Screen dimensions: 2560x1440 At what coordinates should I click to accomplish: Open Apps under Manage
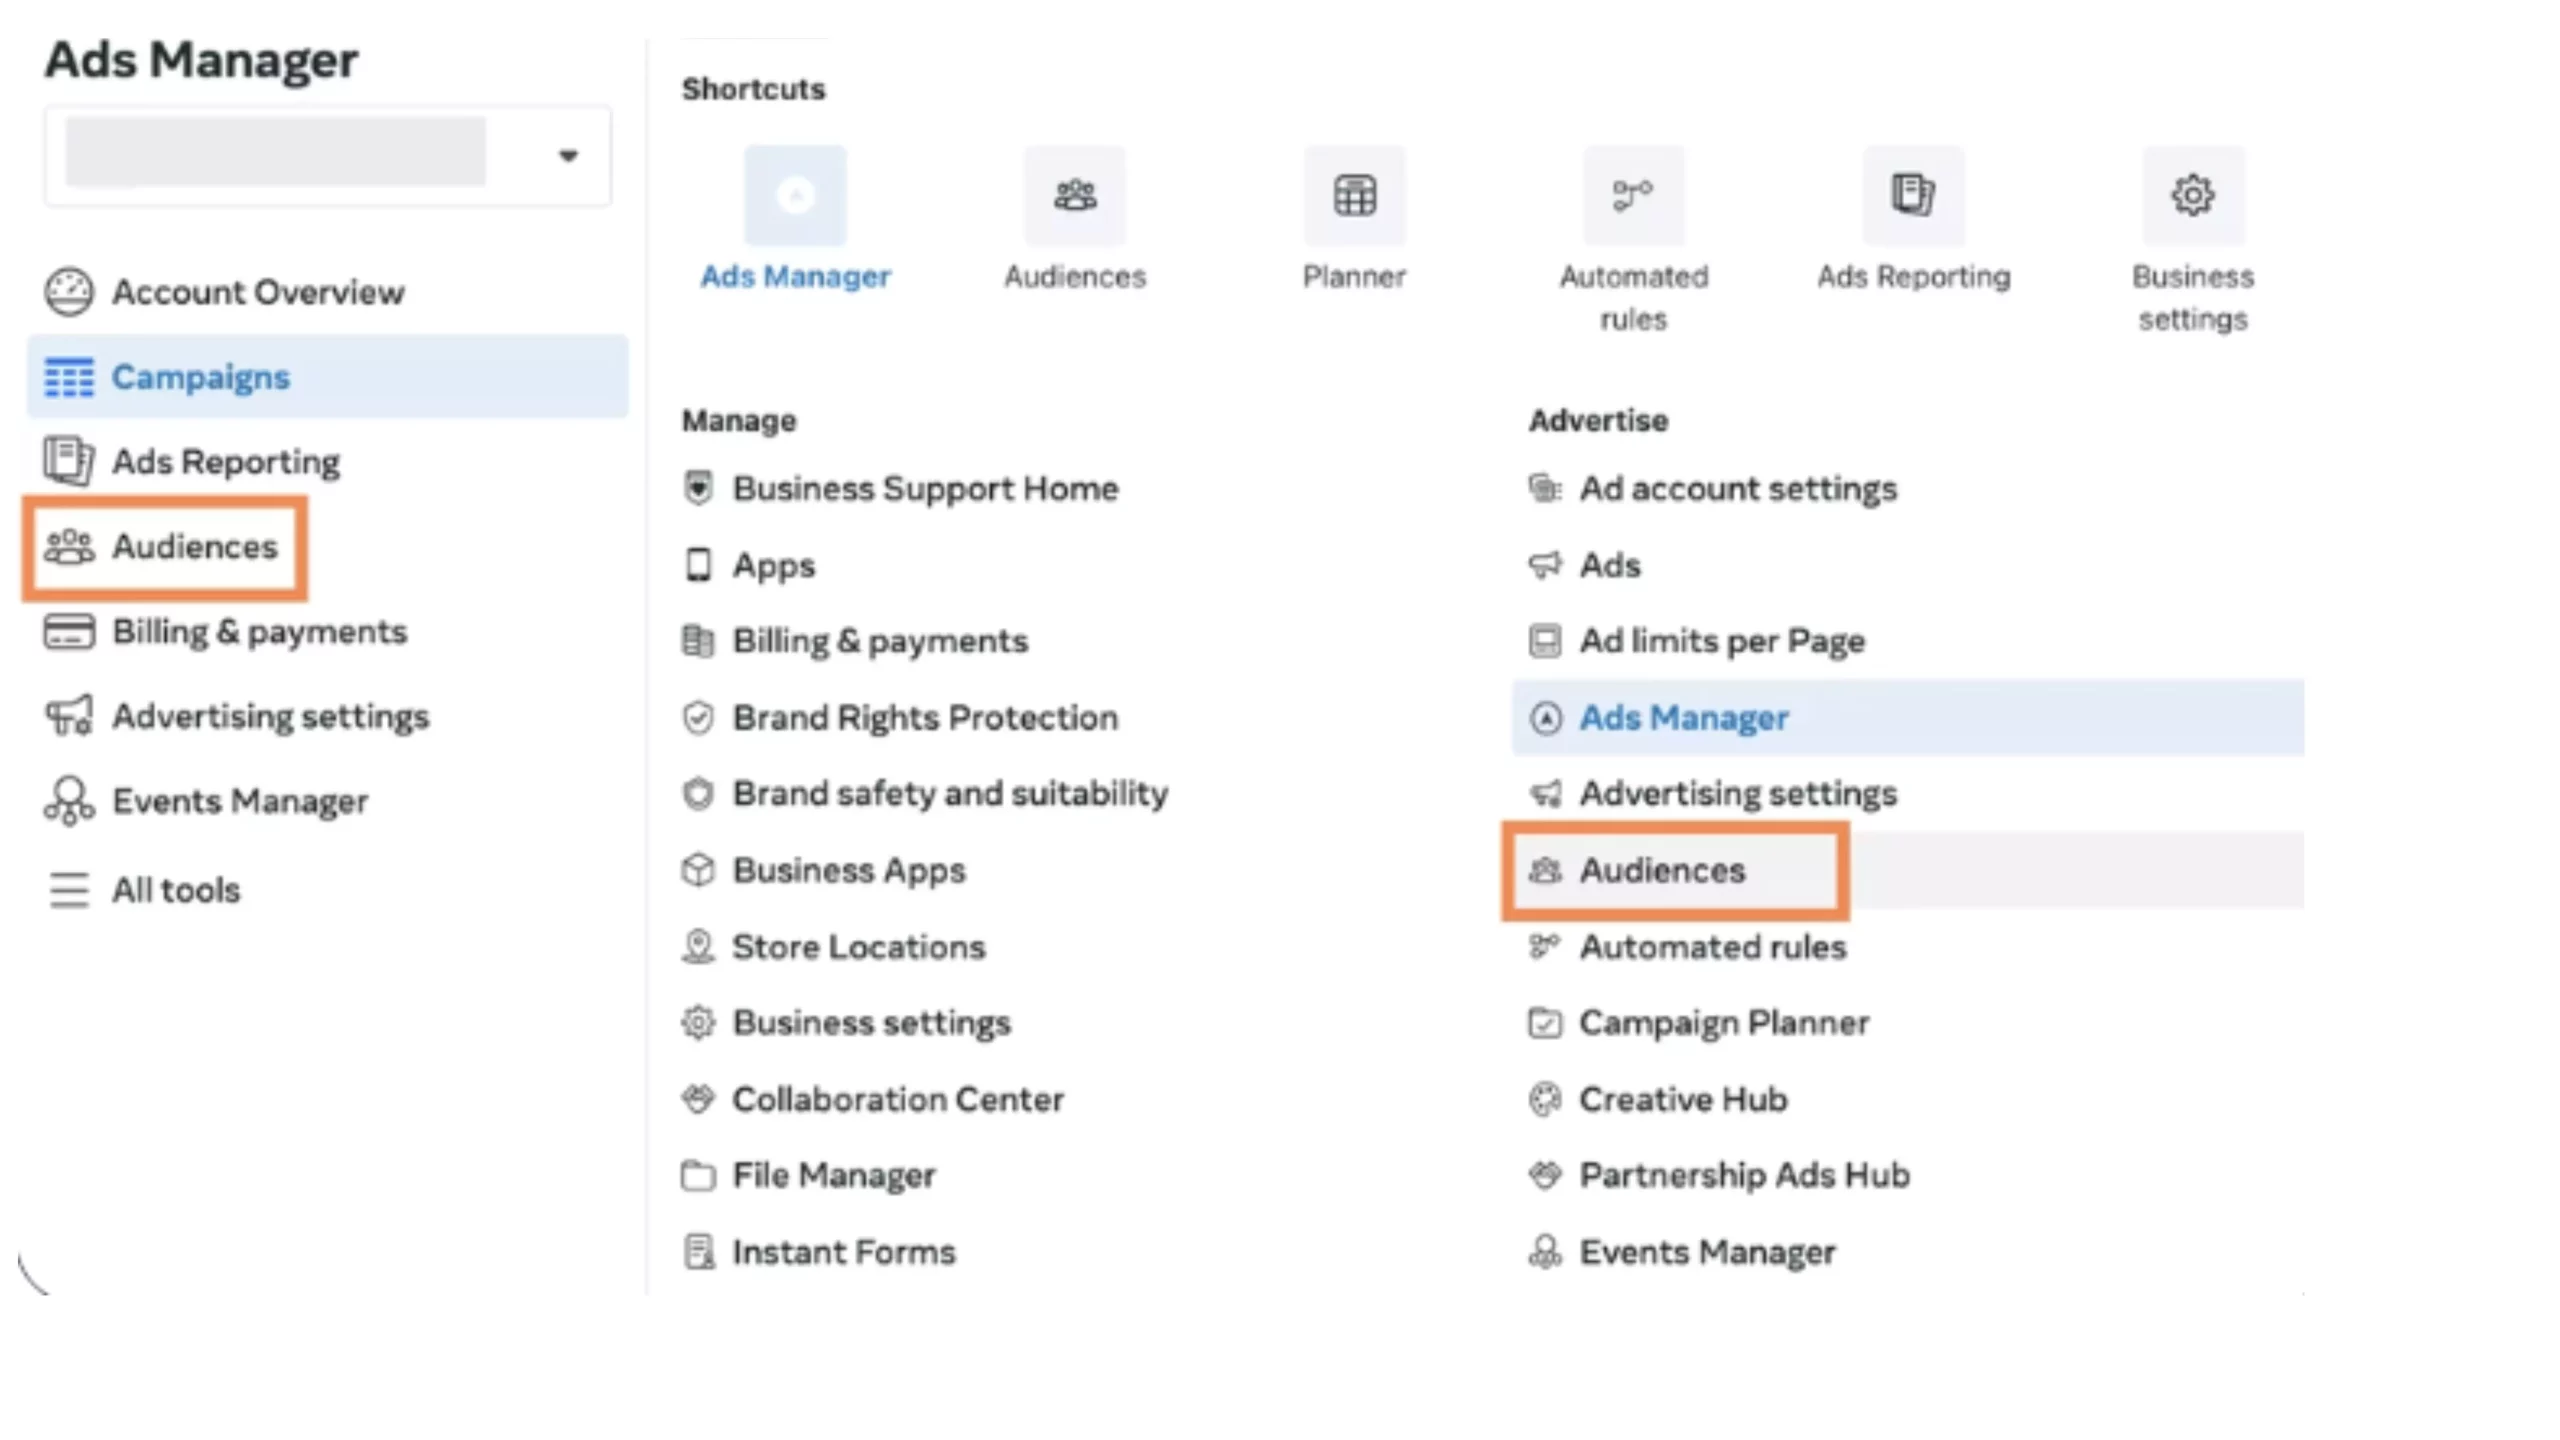[x=774, y=566]
